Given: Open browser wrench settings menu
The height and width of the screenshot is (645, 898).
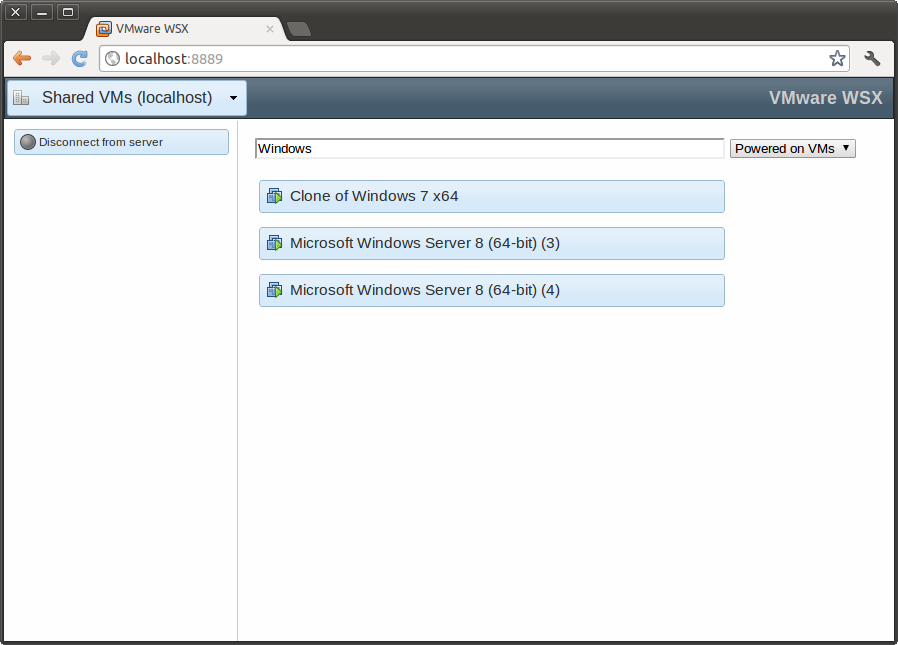Looking at the screenshot, I should 872,58.
